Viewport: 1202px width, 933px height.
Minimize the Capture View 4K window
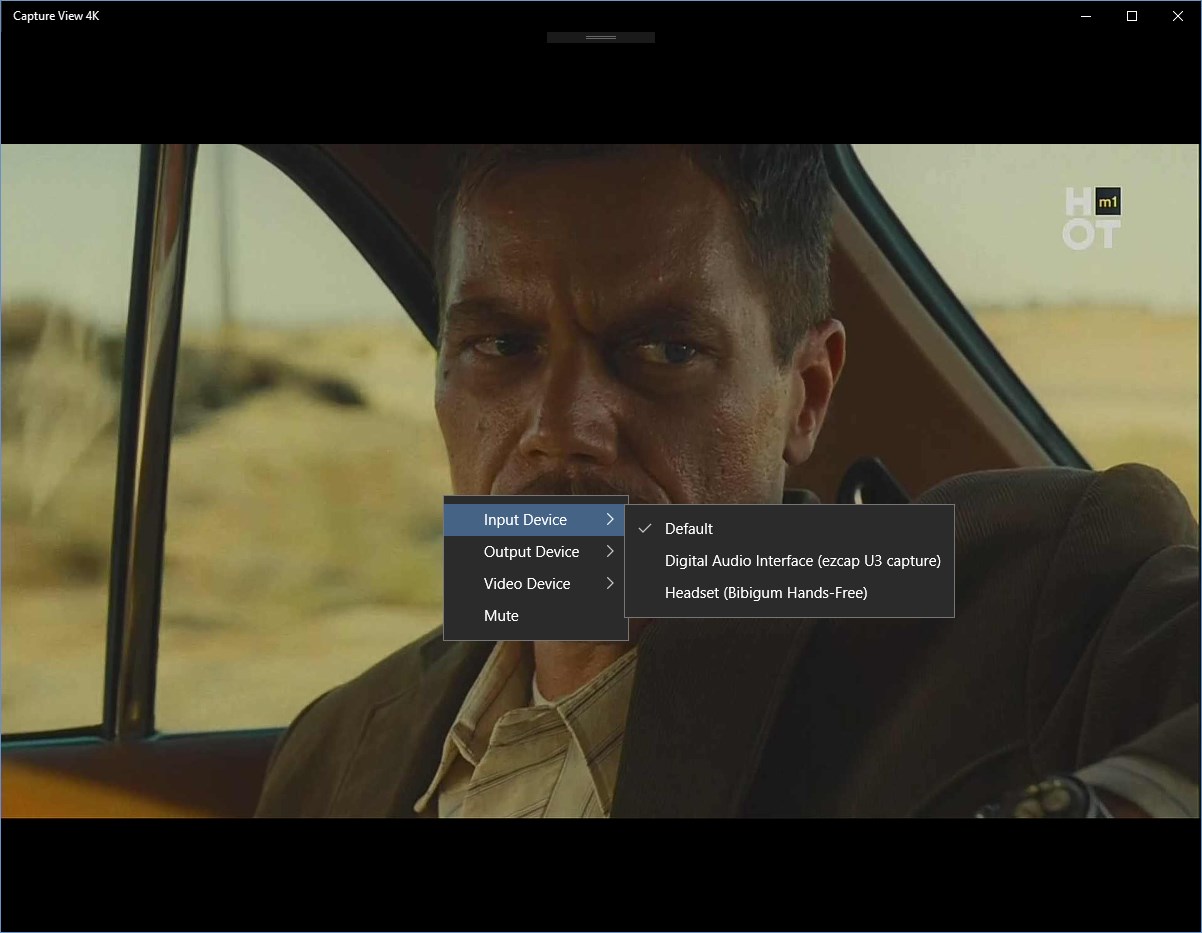click(1086, 16)
